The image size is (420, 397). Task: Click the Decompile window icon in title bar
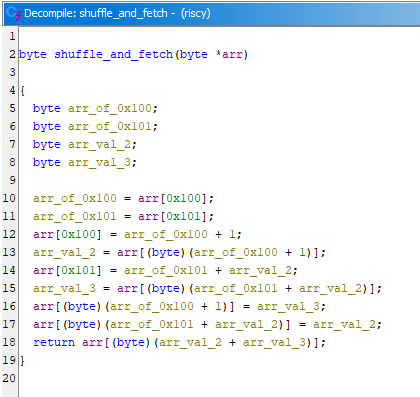[x=13, y=13]
